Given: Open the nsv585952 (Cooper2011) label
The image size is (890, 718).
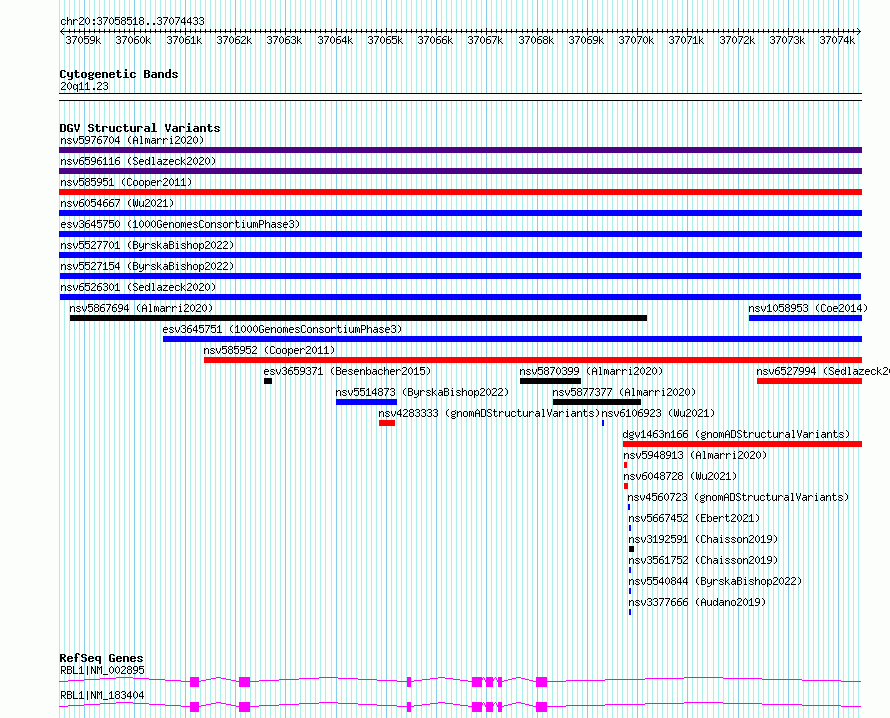Looking at the screenshot, I should pyautogui.click(x=269, y=350).
